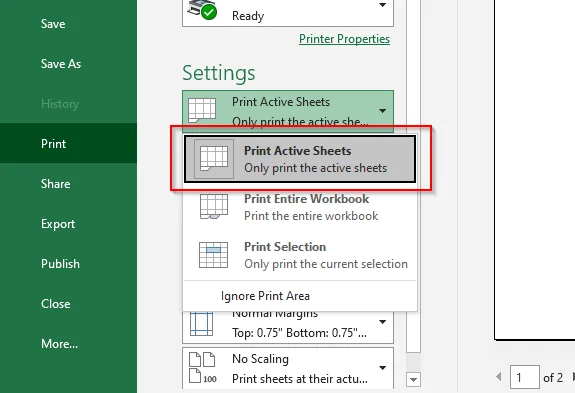Choose Close in the sidebar
The width and height of the screenshot is (575, 393).
coord(55,304)
